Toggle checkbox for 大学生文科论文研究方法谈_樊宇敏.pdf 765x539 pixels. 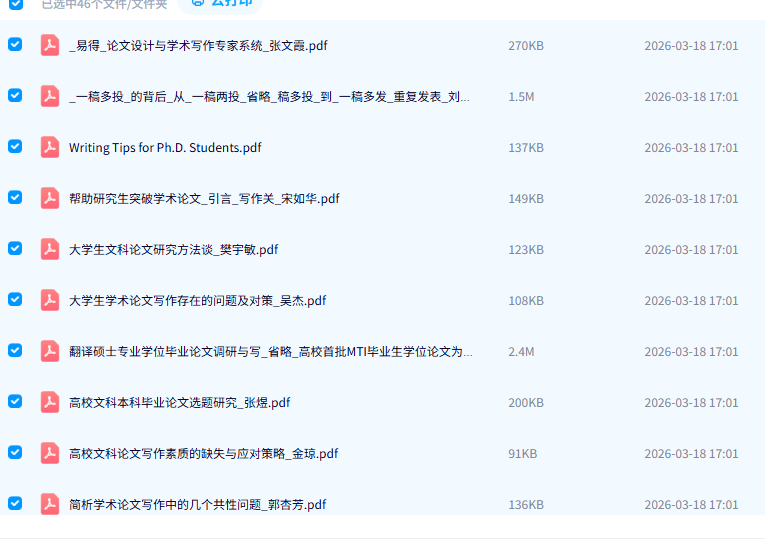15,248
